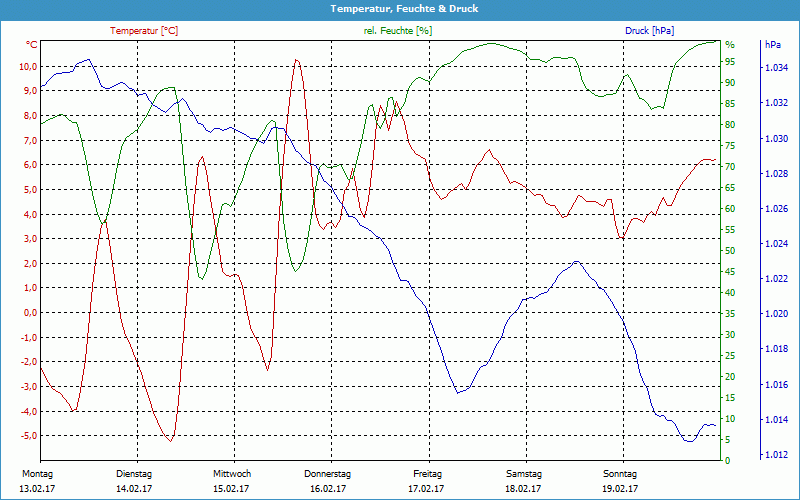800x500 pixels.
Task: Click the '90' humidity axis value
Action: [x=730, y=83]
